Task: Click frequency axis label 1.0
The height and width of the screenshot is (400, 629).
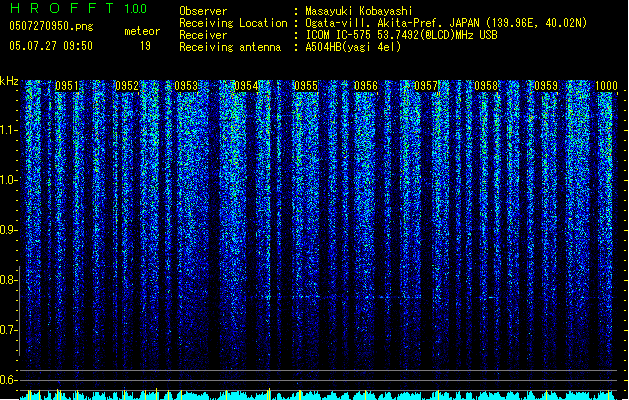Action: point(7,180)
